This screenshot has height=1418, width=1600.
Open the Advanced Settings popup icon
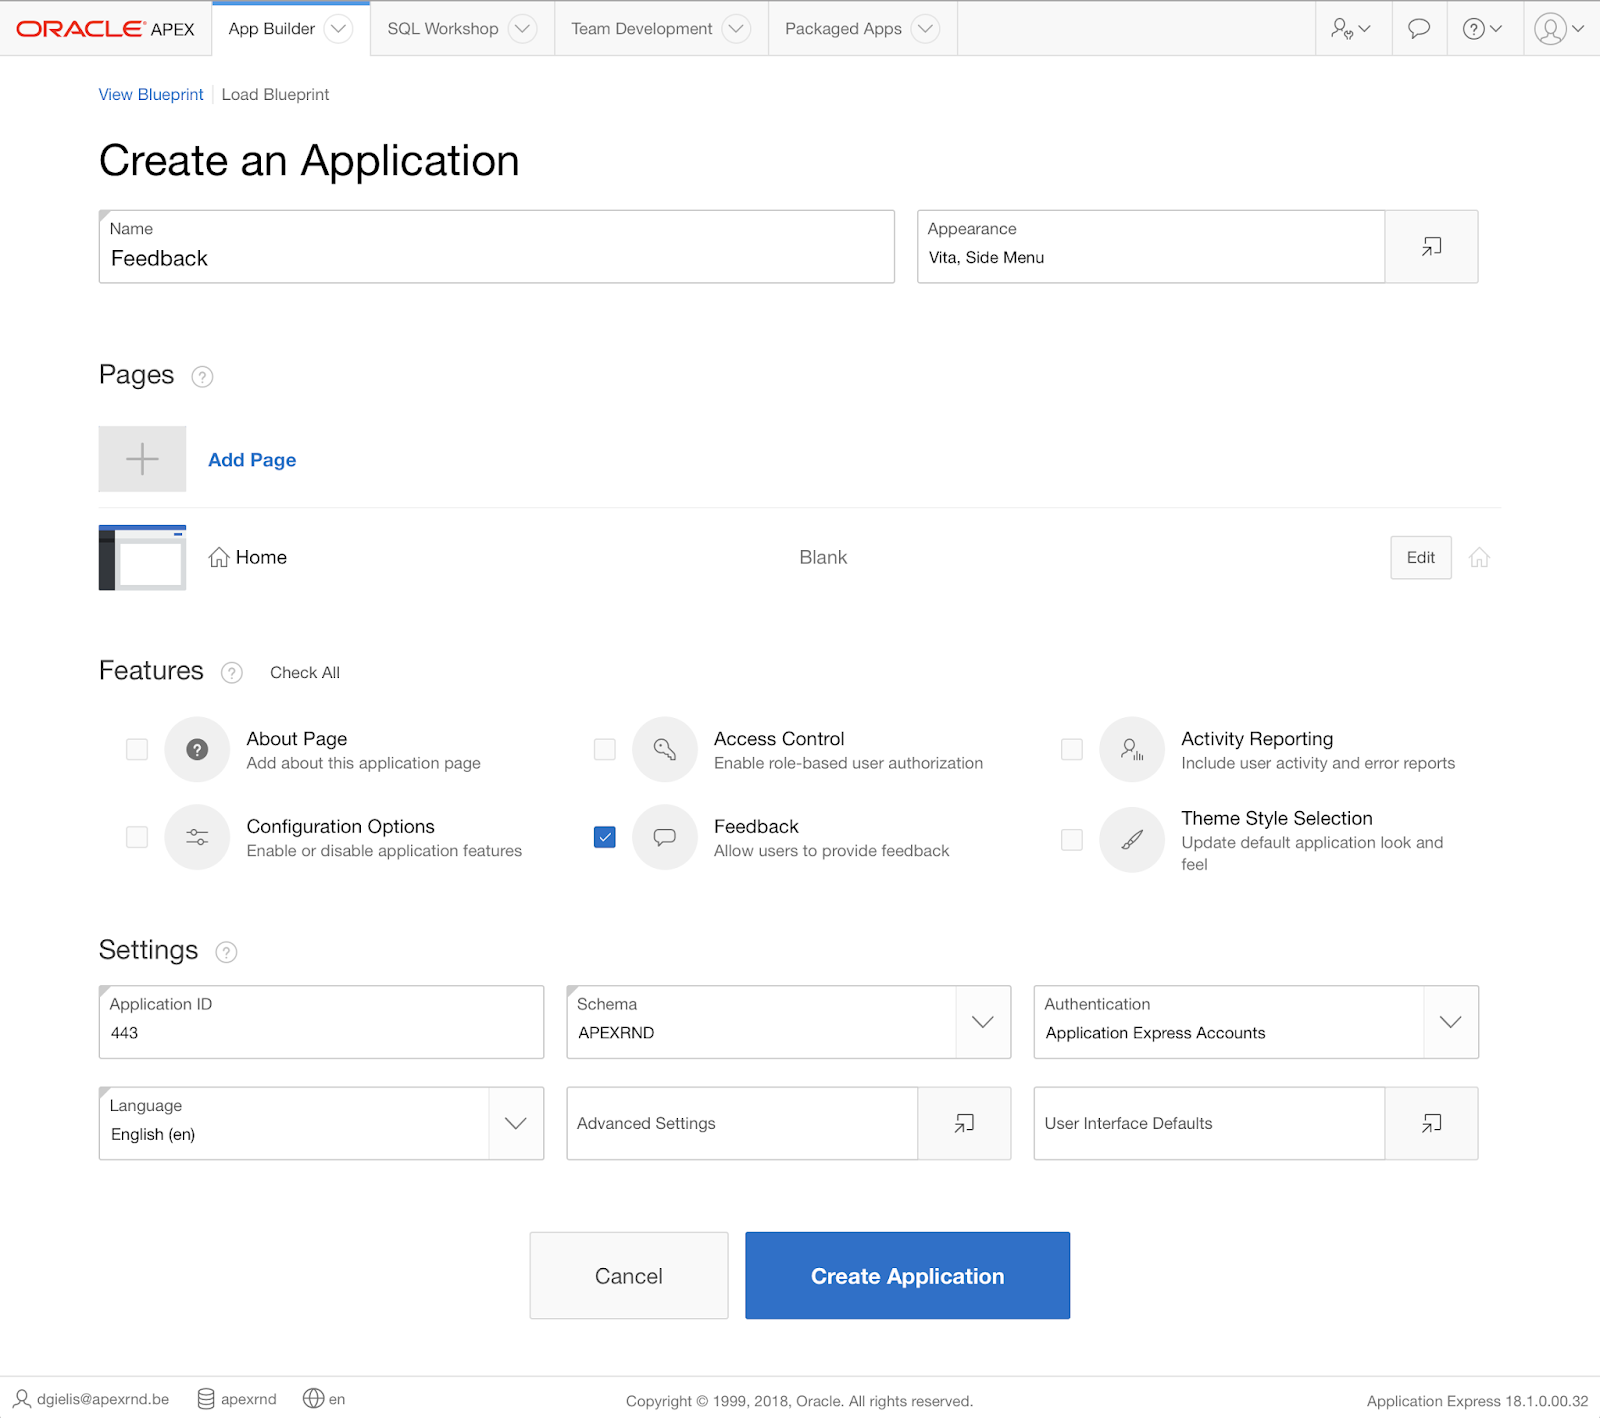[964, 1124]
